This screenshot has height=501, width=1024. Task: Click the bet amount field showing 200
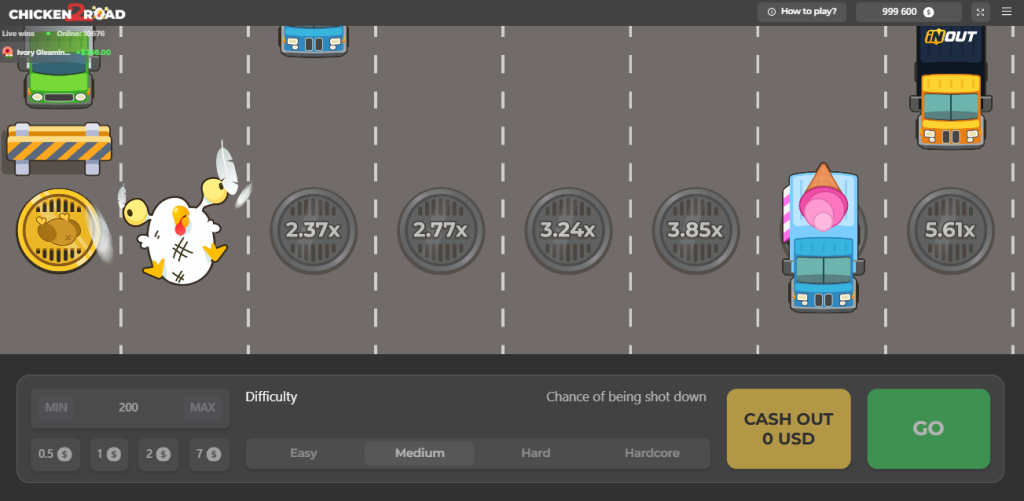pyautogui.click(x=129, y=408)
